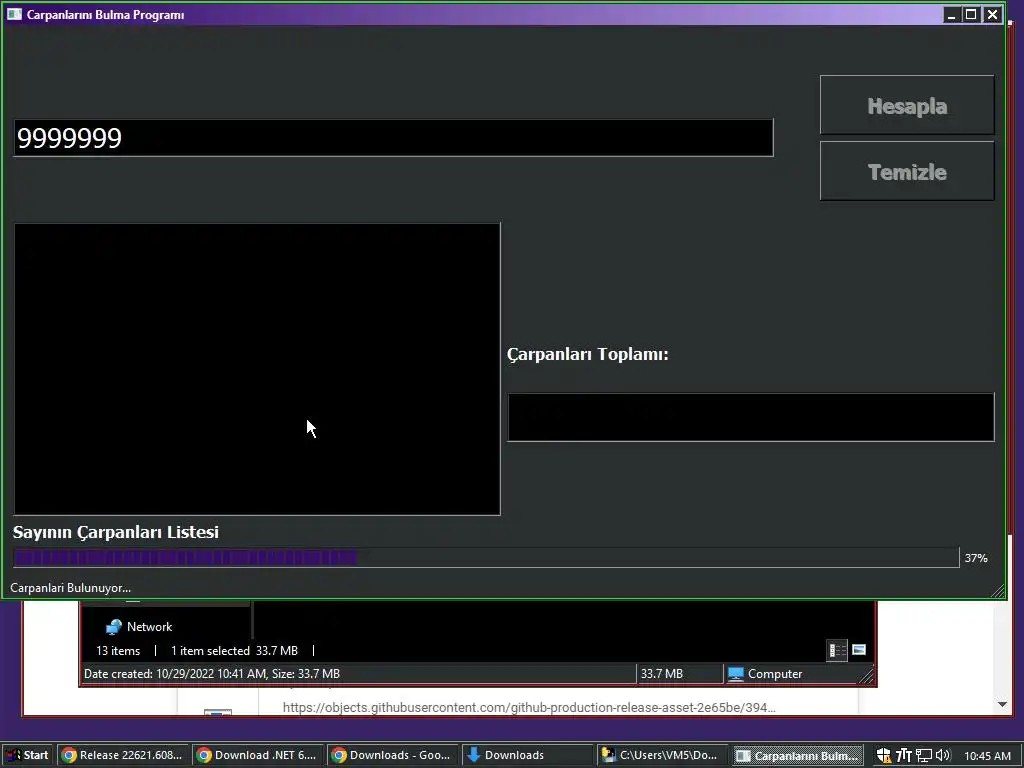Click the 10:45 AM taskbar clock
Screen dimensions: 1024x768
coord(987,756)
